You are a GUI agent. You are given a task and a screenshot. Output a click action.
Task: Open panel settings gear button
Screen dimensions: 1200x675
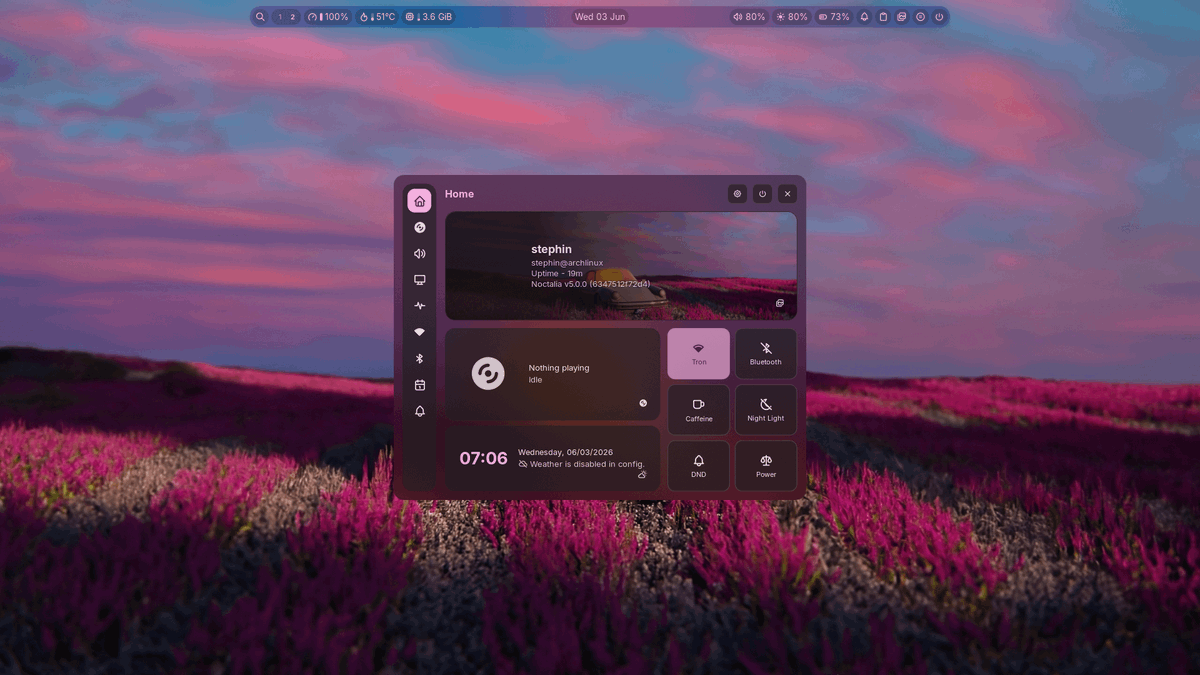pyautogui.click(x=738, y=194)
